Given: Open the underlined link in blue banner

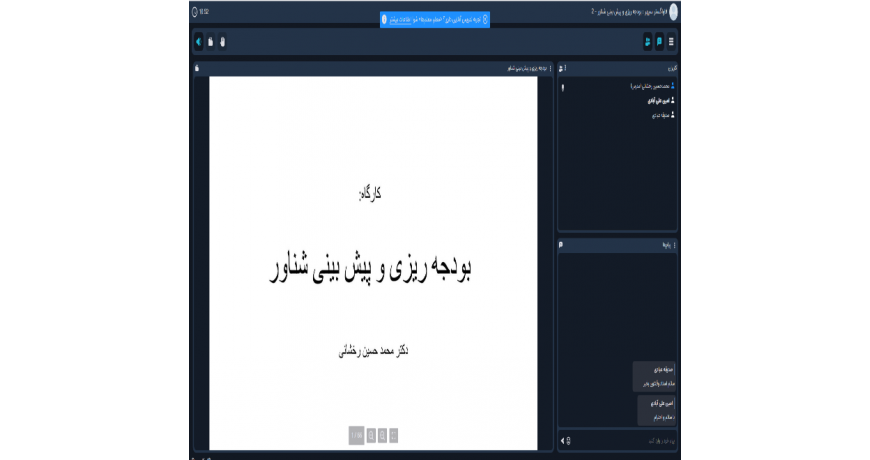Looking at the screenshot, I should point(401,19).
